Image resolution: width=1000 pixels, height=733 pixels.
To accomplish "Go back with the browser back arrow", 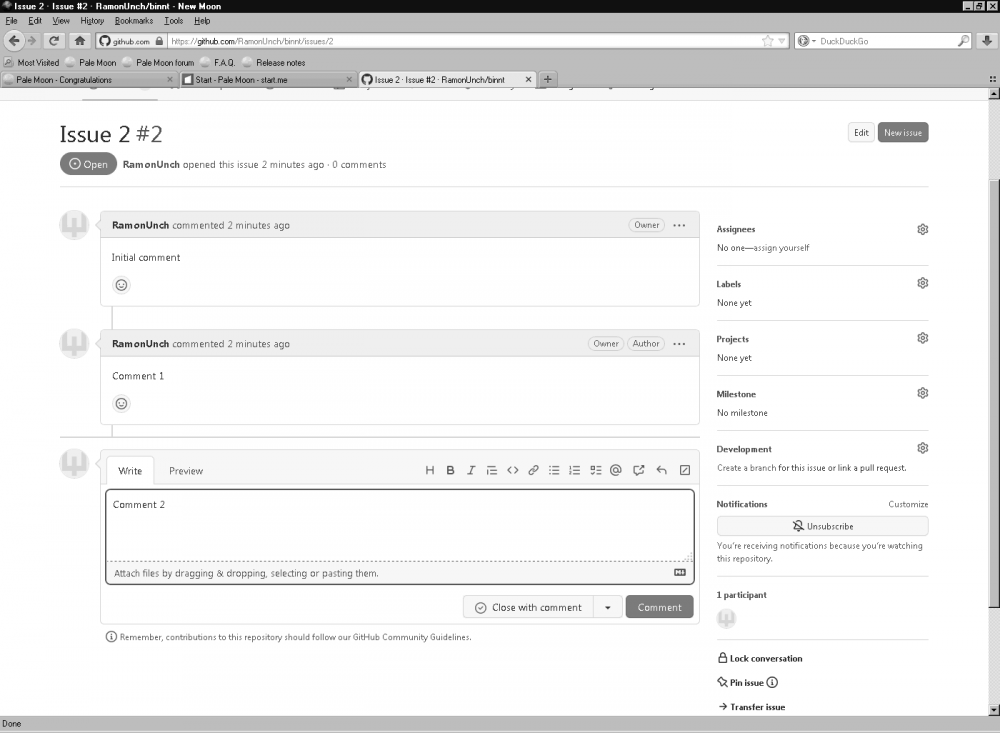I will click(x=14, y=41).
